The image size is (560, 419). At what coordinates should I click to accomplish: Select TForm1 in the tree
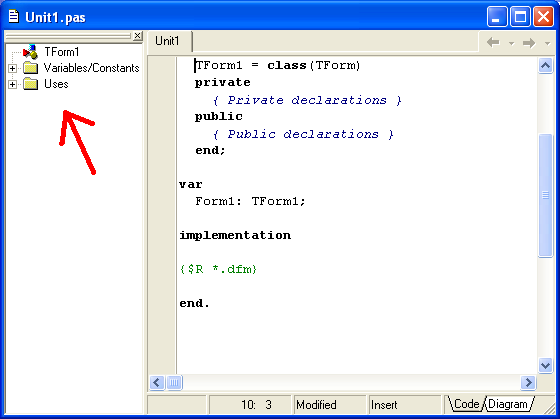(61, 52)
